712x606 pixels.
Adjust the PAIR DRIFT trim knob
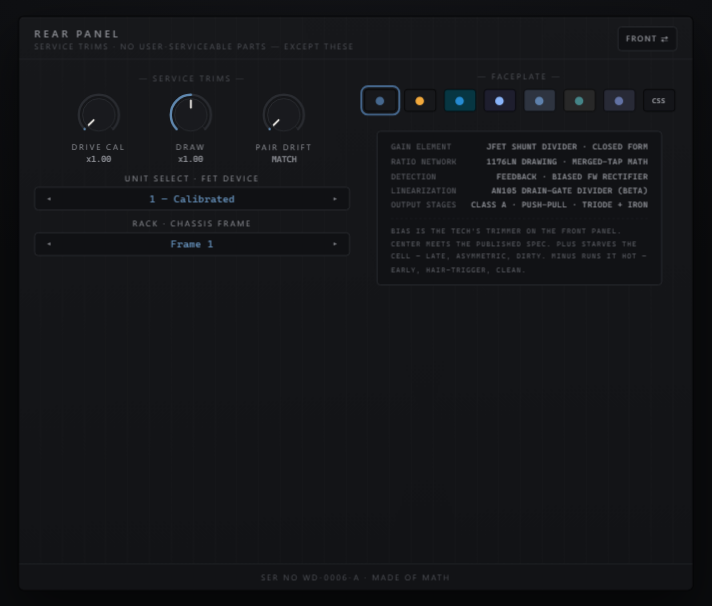(x=283, y=114)
